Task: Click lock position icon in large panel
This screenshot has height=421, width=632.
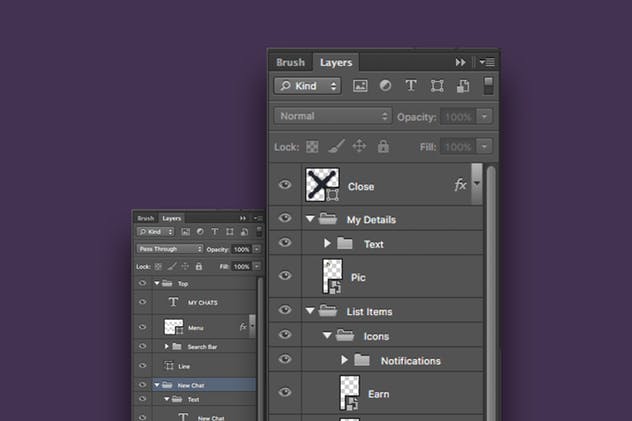Action: pos(360,147)
